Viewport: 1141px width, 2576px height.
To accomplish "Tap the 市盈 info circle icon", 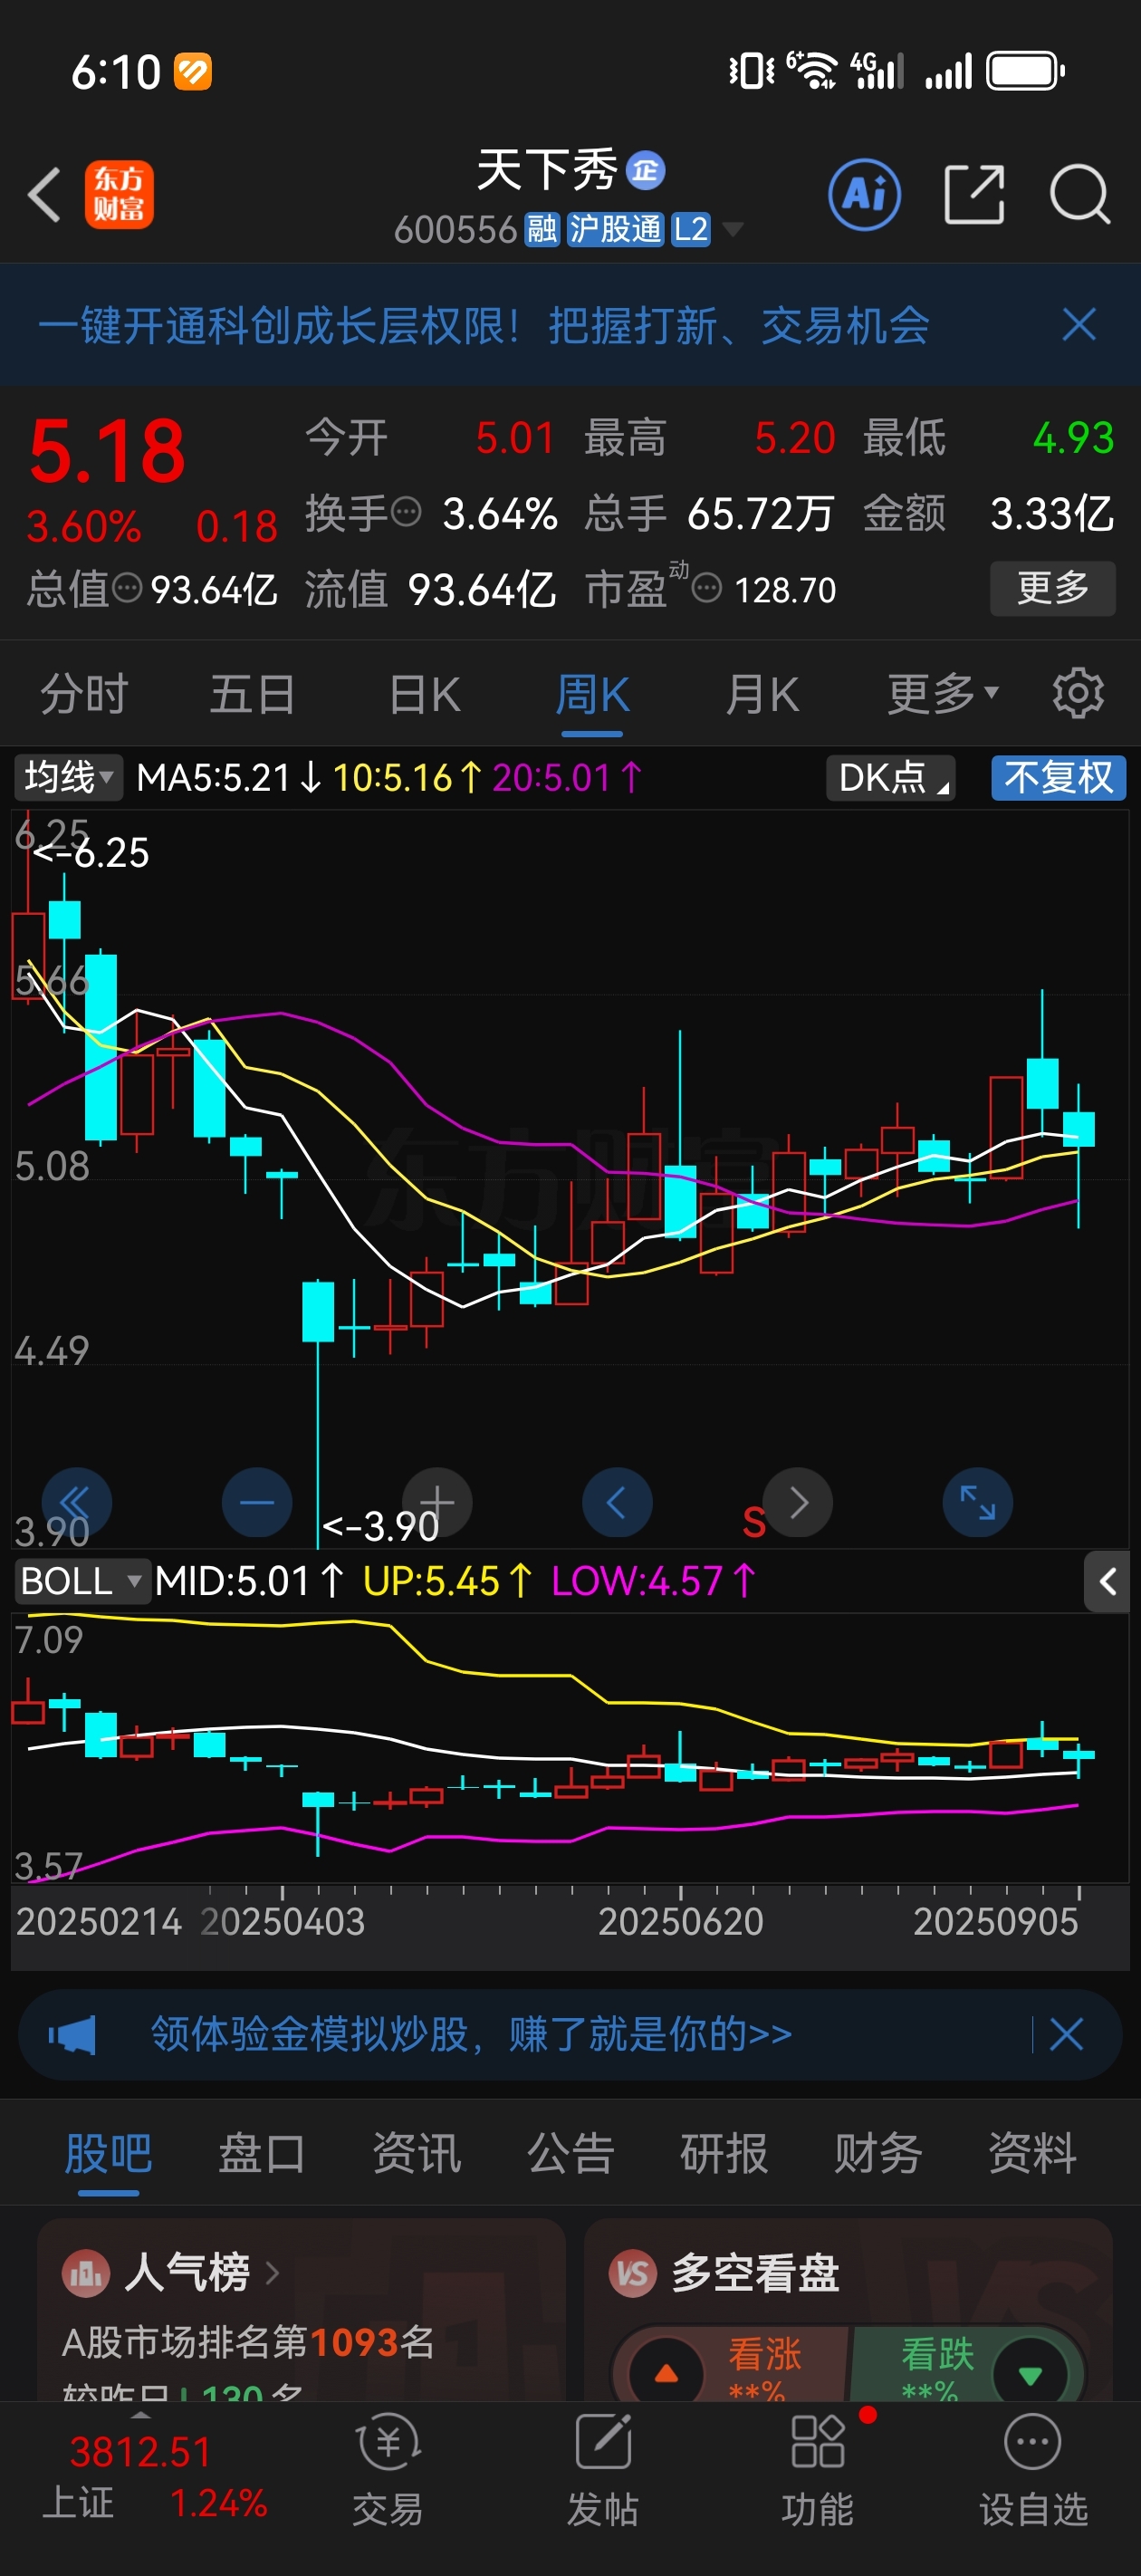I will pyautogui.click(x=706, y=588).
